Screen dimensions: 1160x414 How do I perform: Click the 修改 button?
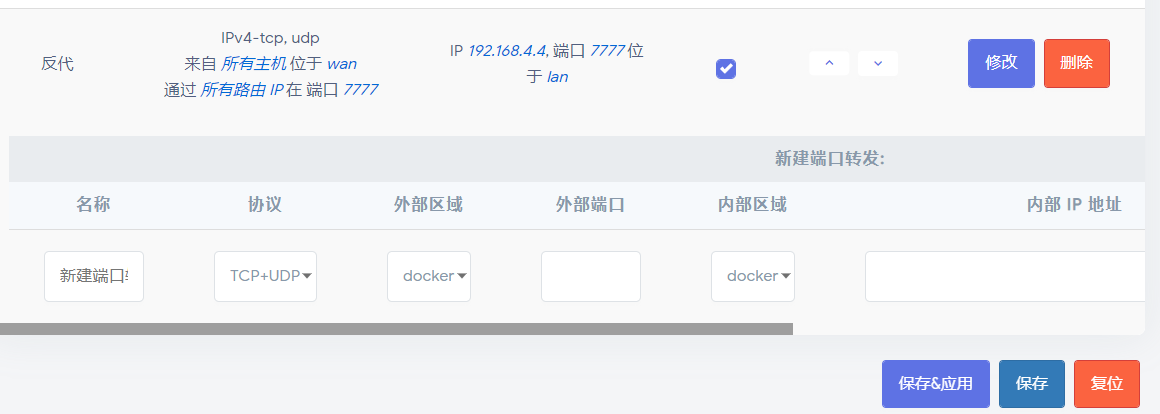[1001, 64]
